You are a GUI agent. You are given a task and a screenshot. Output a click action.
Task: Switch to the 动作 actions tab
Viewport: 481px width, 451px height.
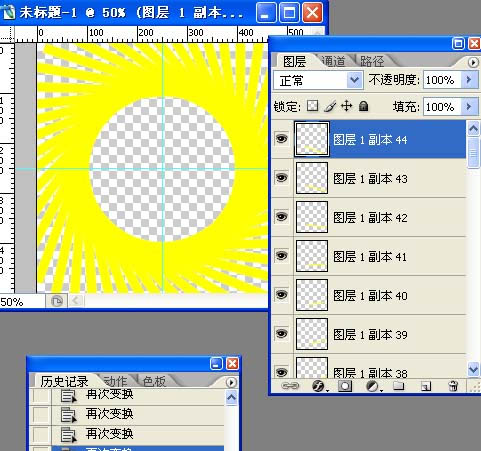pos(115,381)
